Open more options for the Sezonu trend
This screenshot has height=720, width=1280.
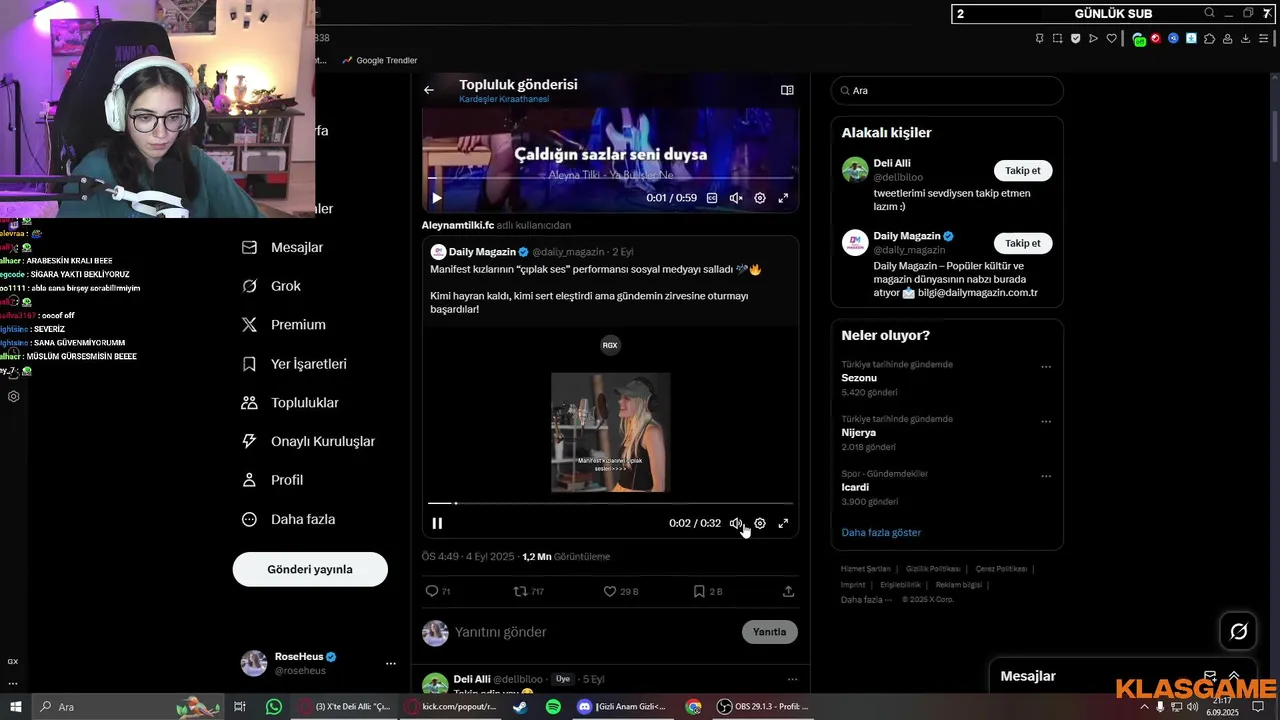1046,367
